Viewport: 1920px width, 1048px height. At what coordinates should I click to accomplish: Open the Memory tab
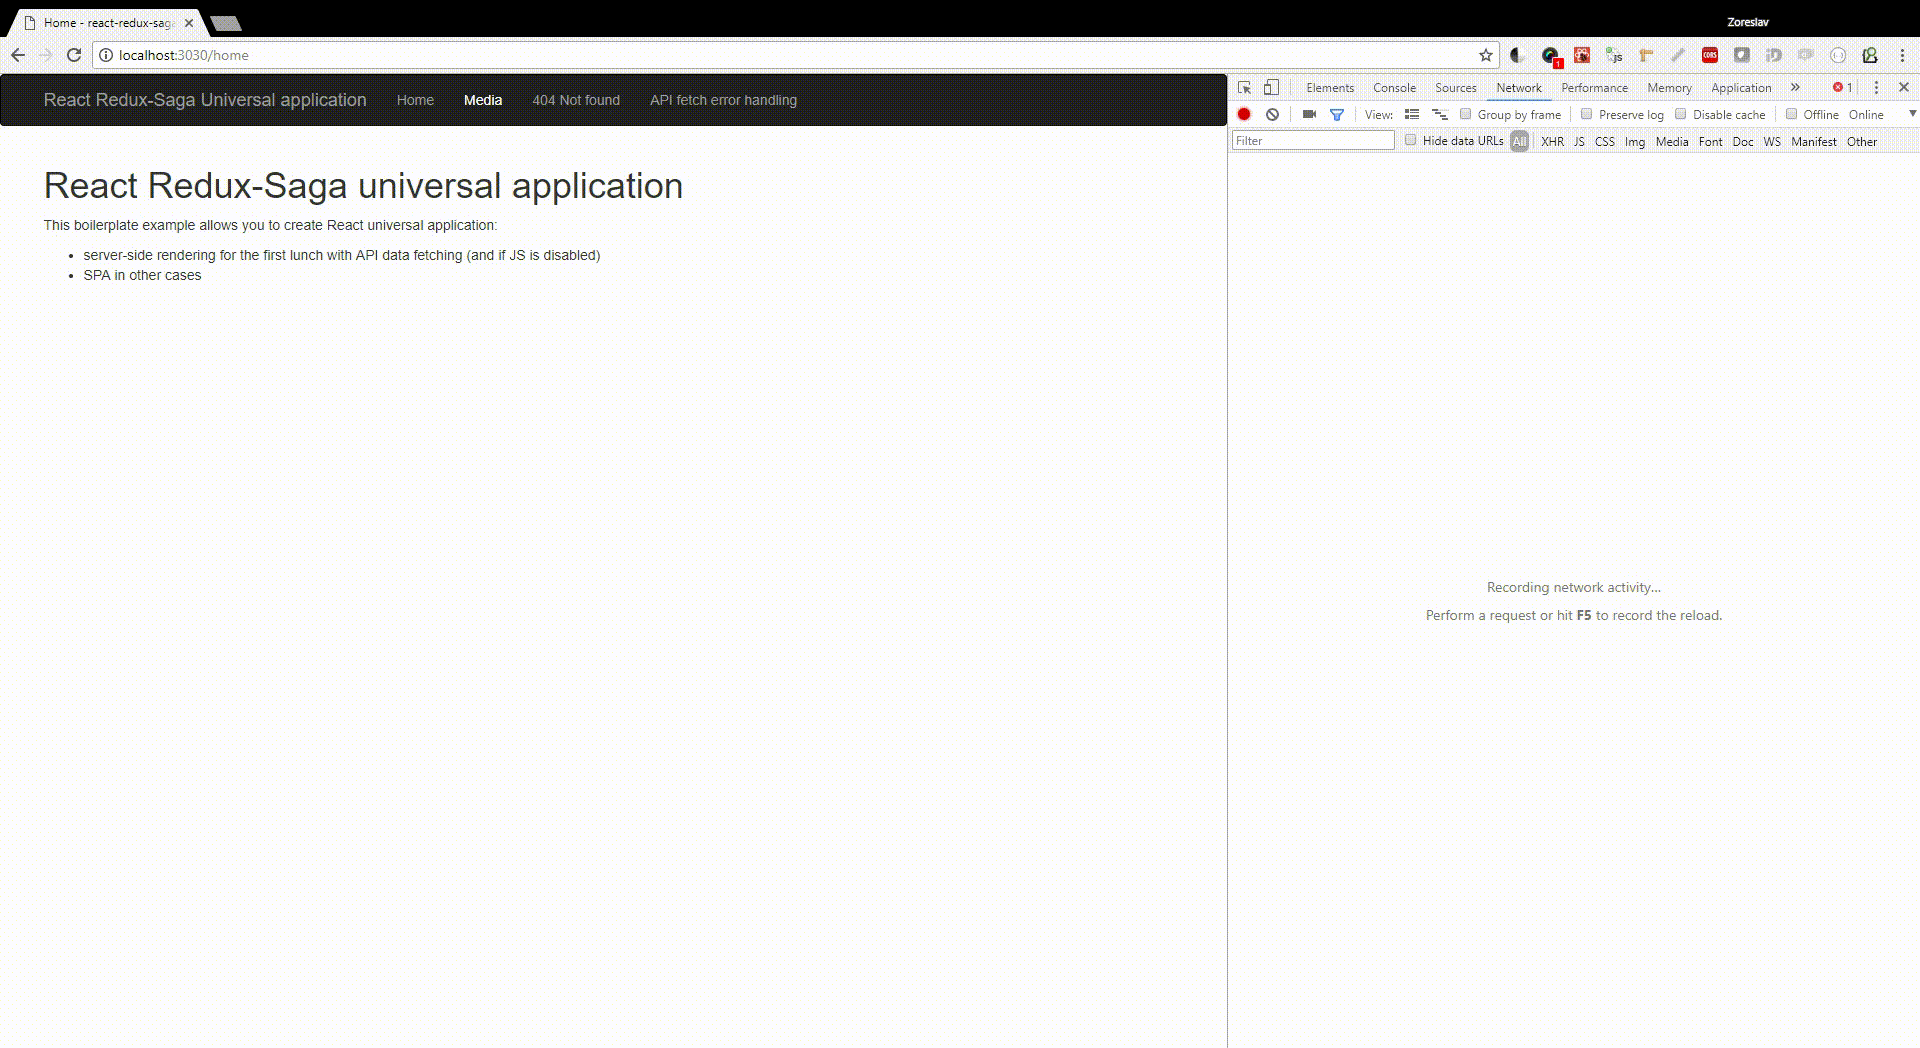point(1670,88)
